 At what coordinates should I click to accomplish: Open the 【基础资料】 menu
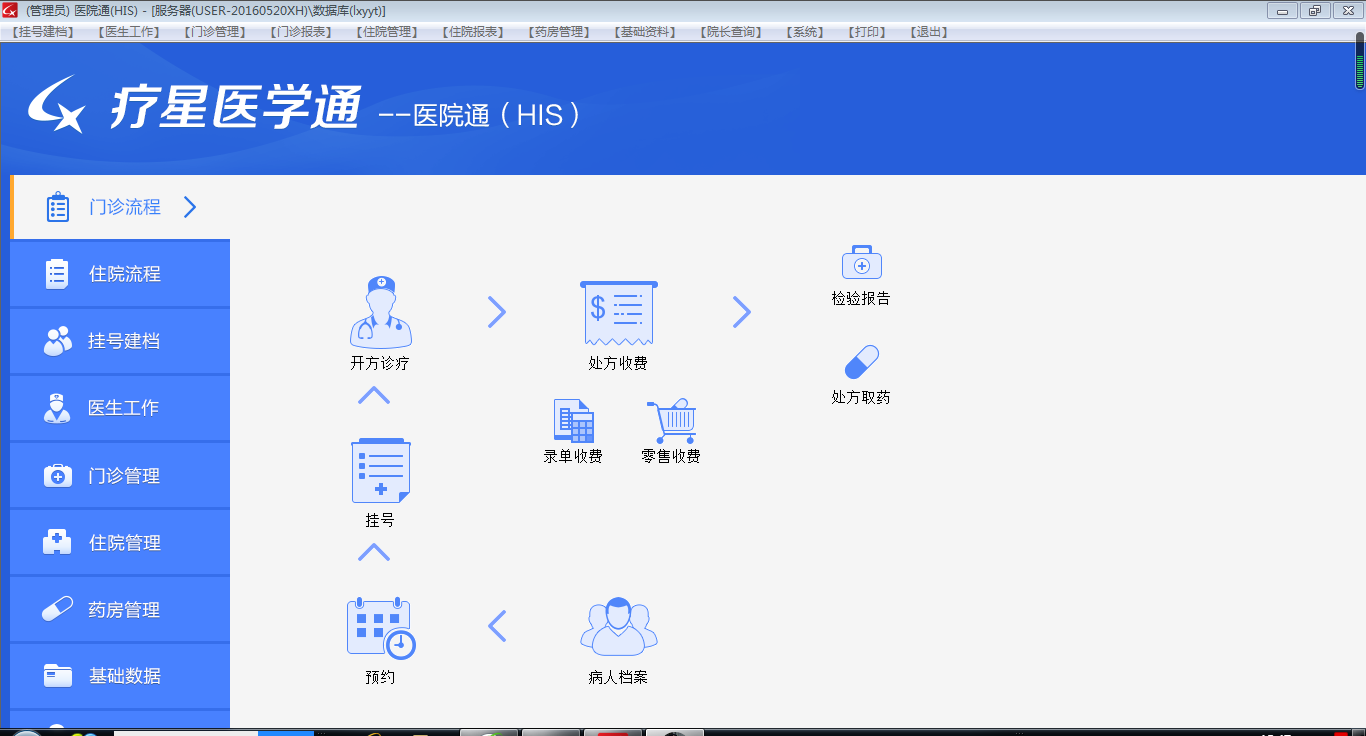(646, 32)
